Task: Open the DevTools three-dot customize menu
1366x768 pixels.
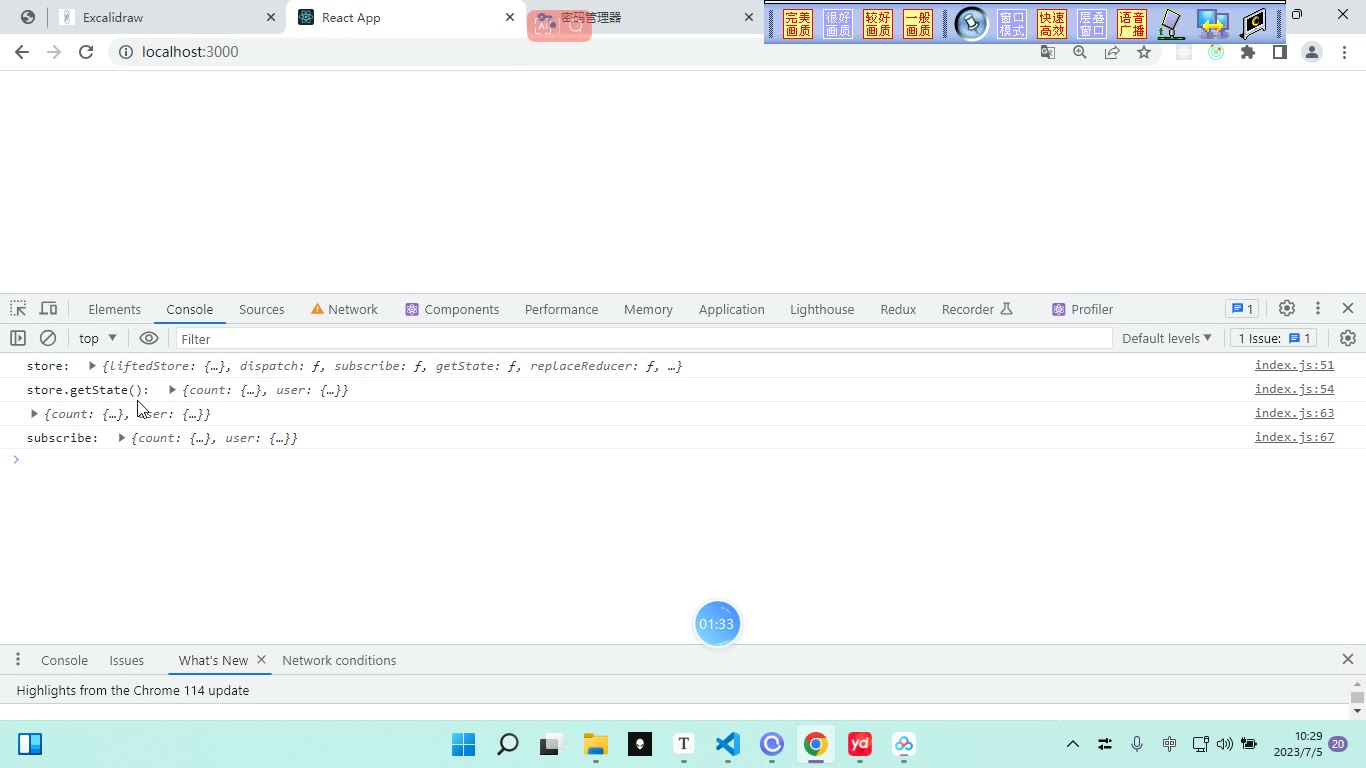Action: pyautogui.click(x=1318, y=308)
